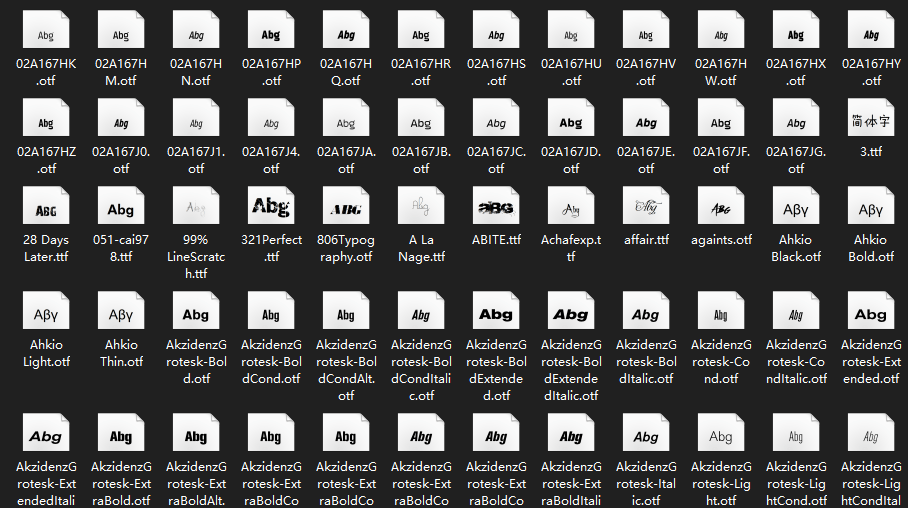The width and height of the screenshot is (908, 508).
Task: Select the 3.ttf Chinese font icon
Action: [871, 119]
